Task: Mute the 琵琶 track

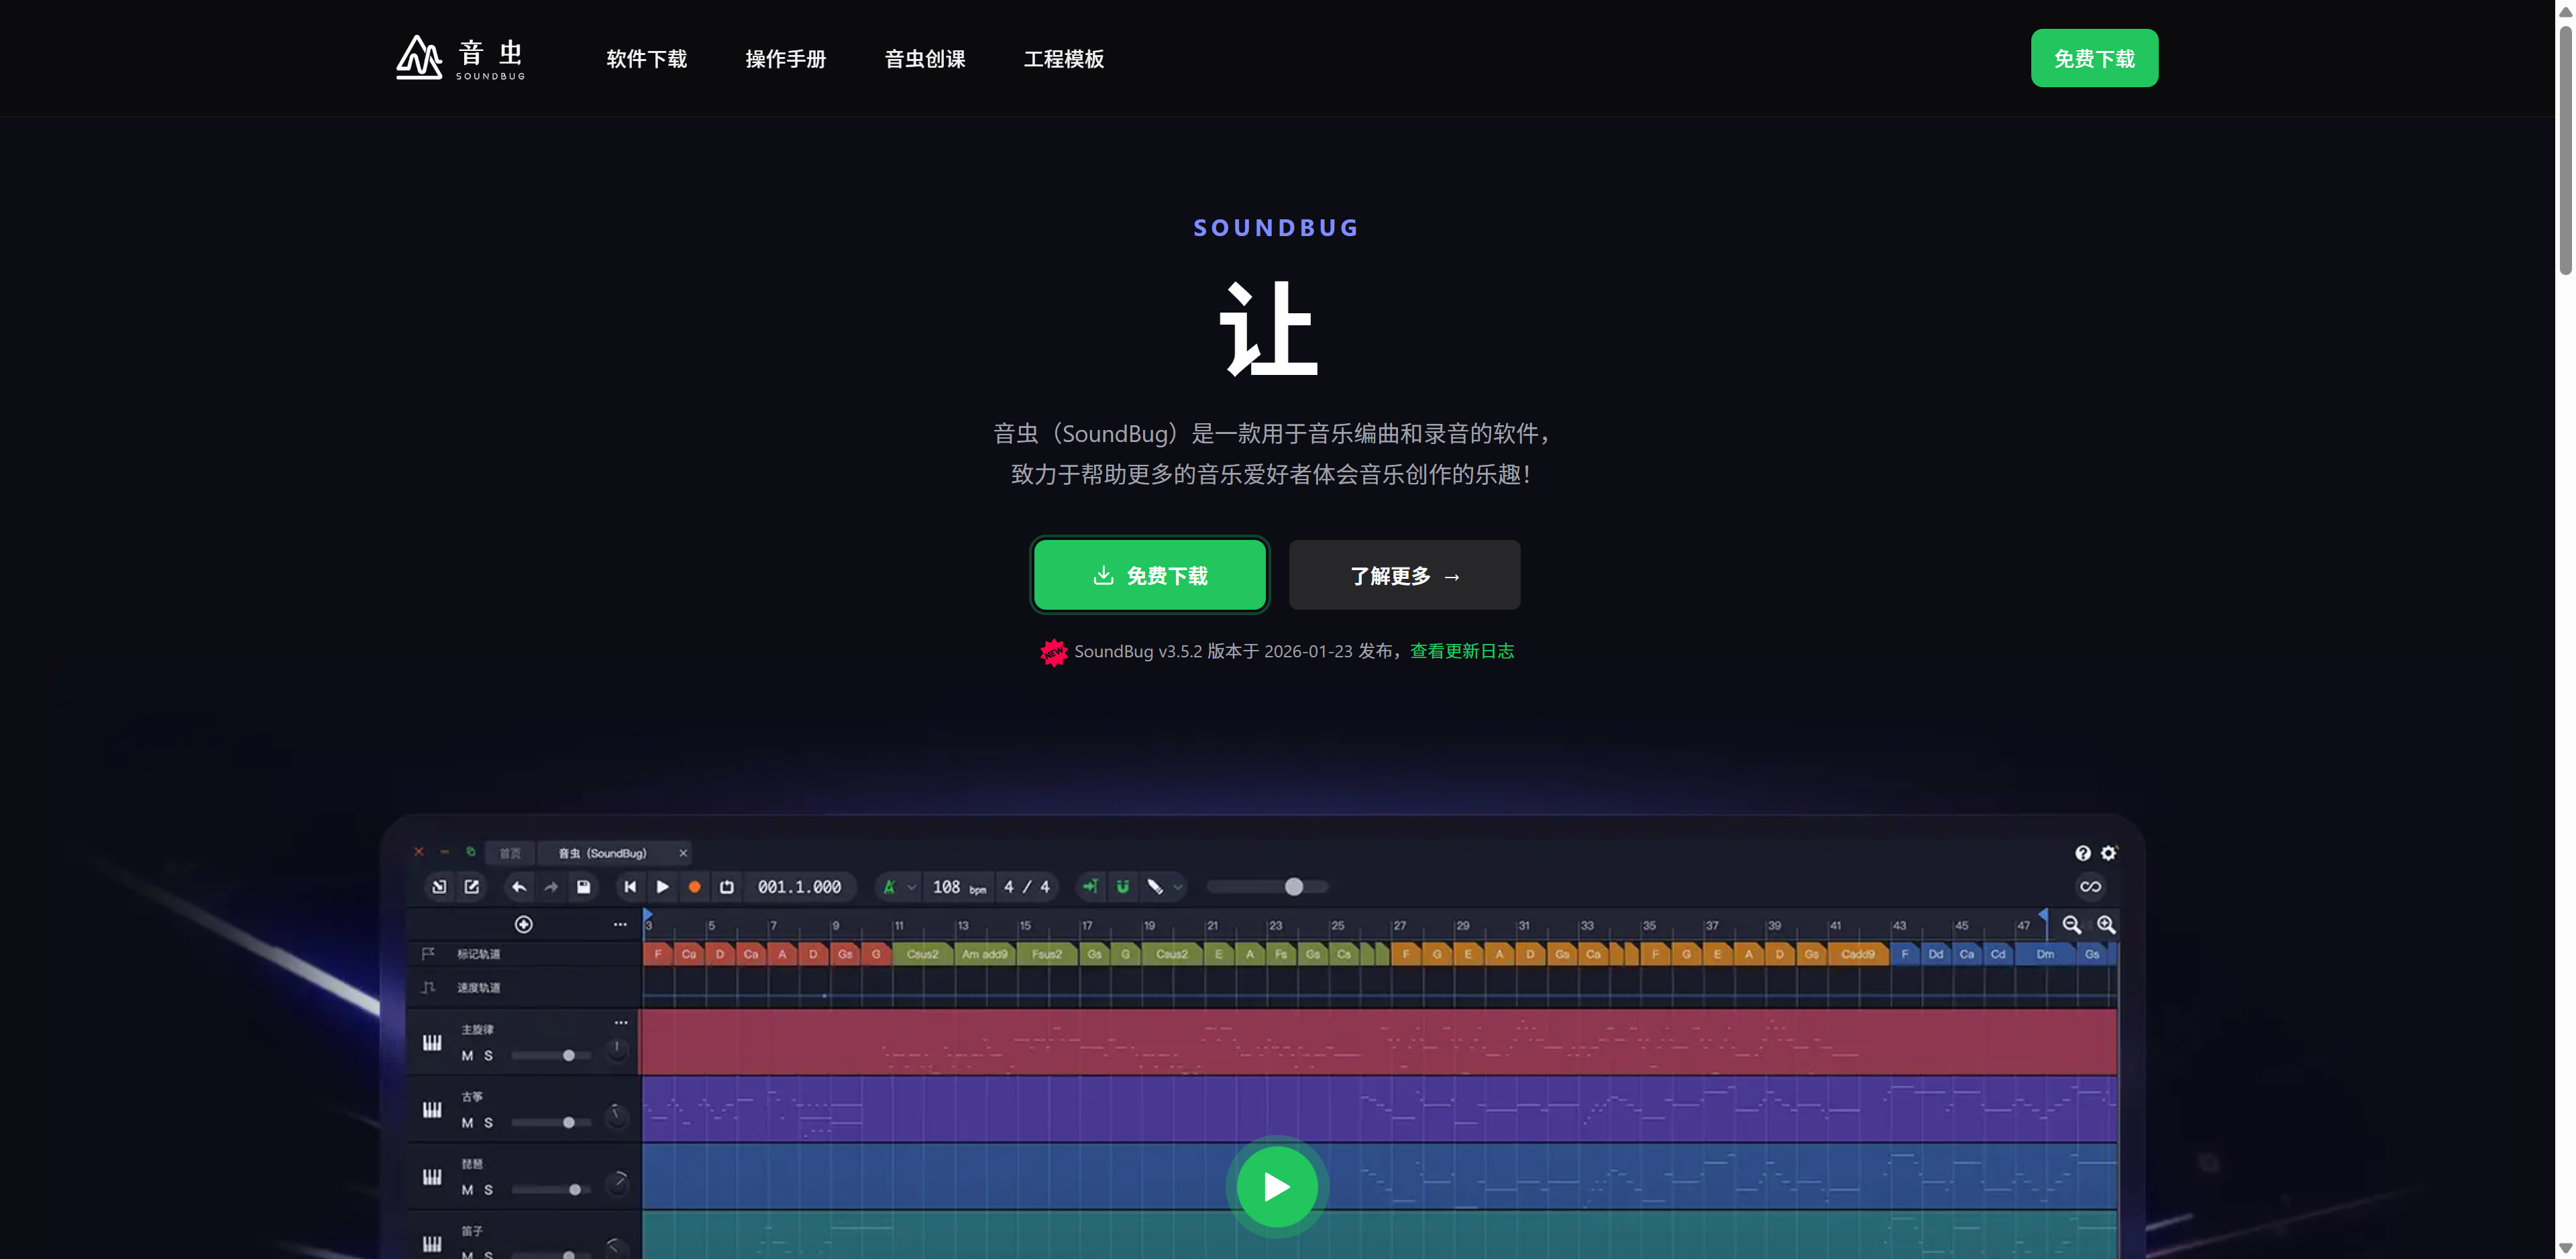Action: [467, 1190]
